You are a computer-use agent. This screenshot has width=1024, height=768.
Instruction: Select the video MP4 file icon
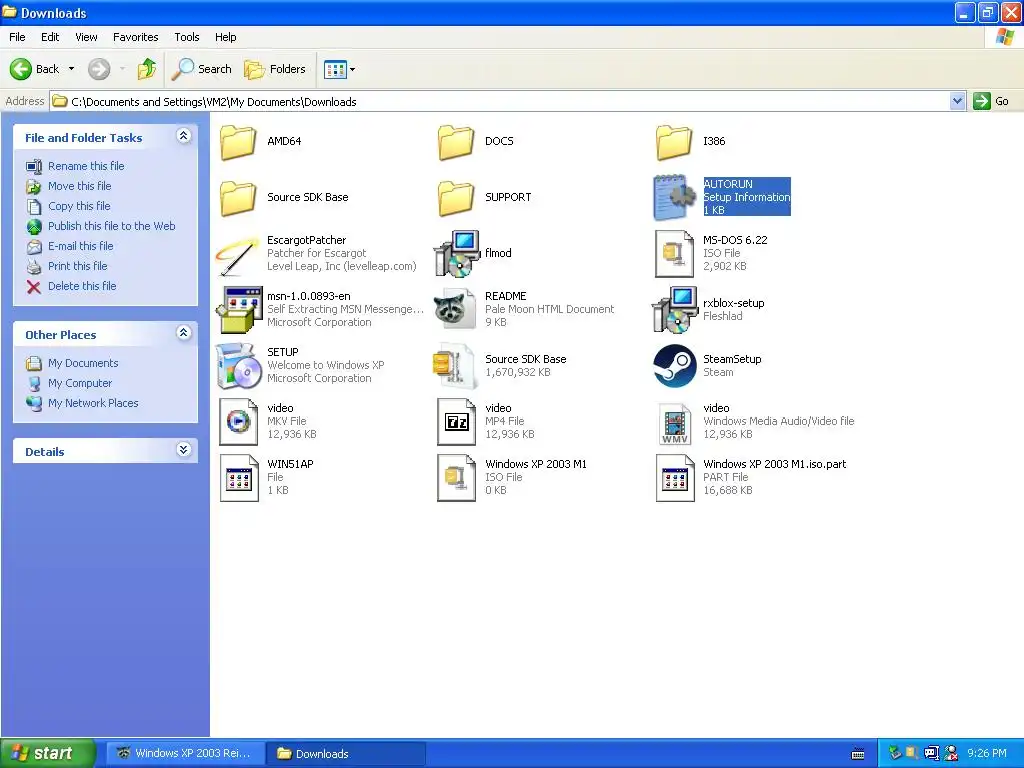tap(456, 421)
